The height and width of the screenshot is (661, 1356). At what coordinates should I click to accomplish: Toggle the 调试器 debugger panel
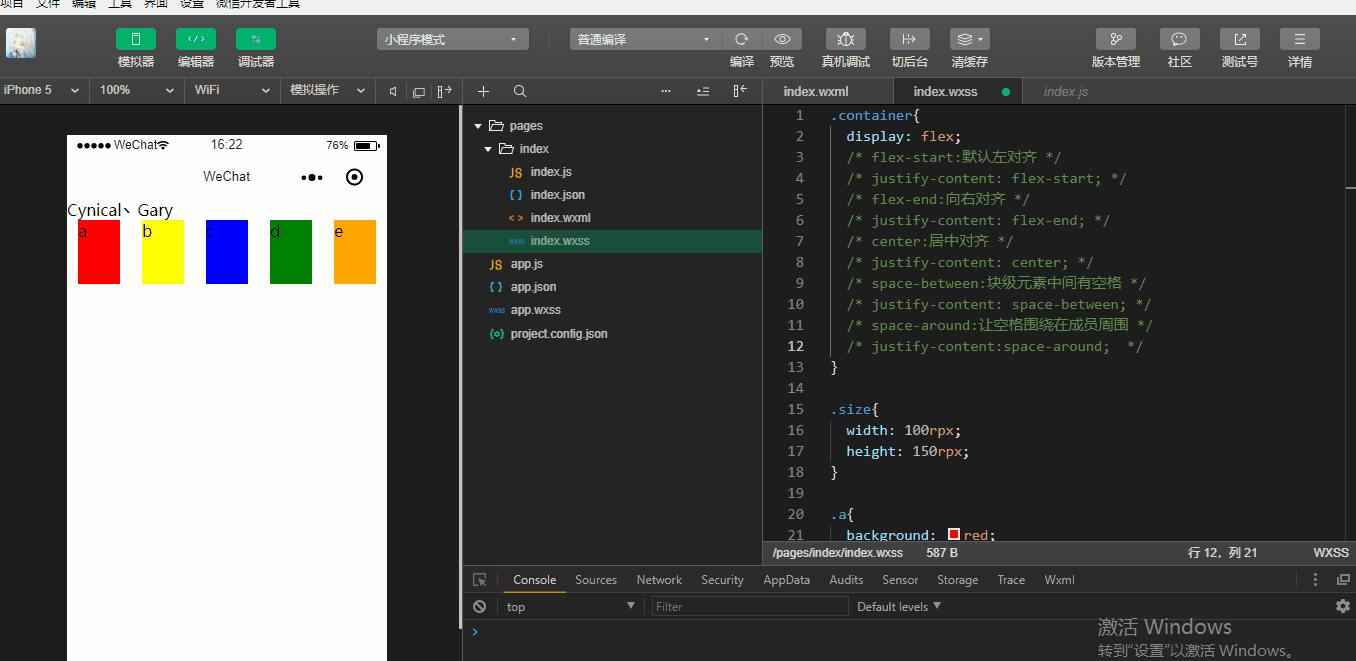[x=256, y=40]
